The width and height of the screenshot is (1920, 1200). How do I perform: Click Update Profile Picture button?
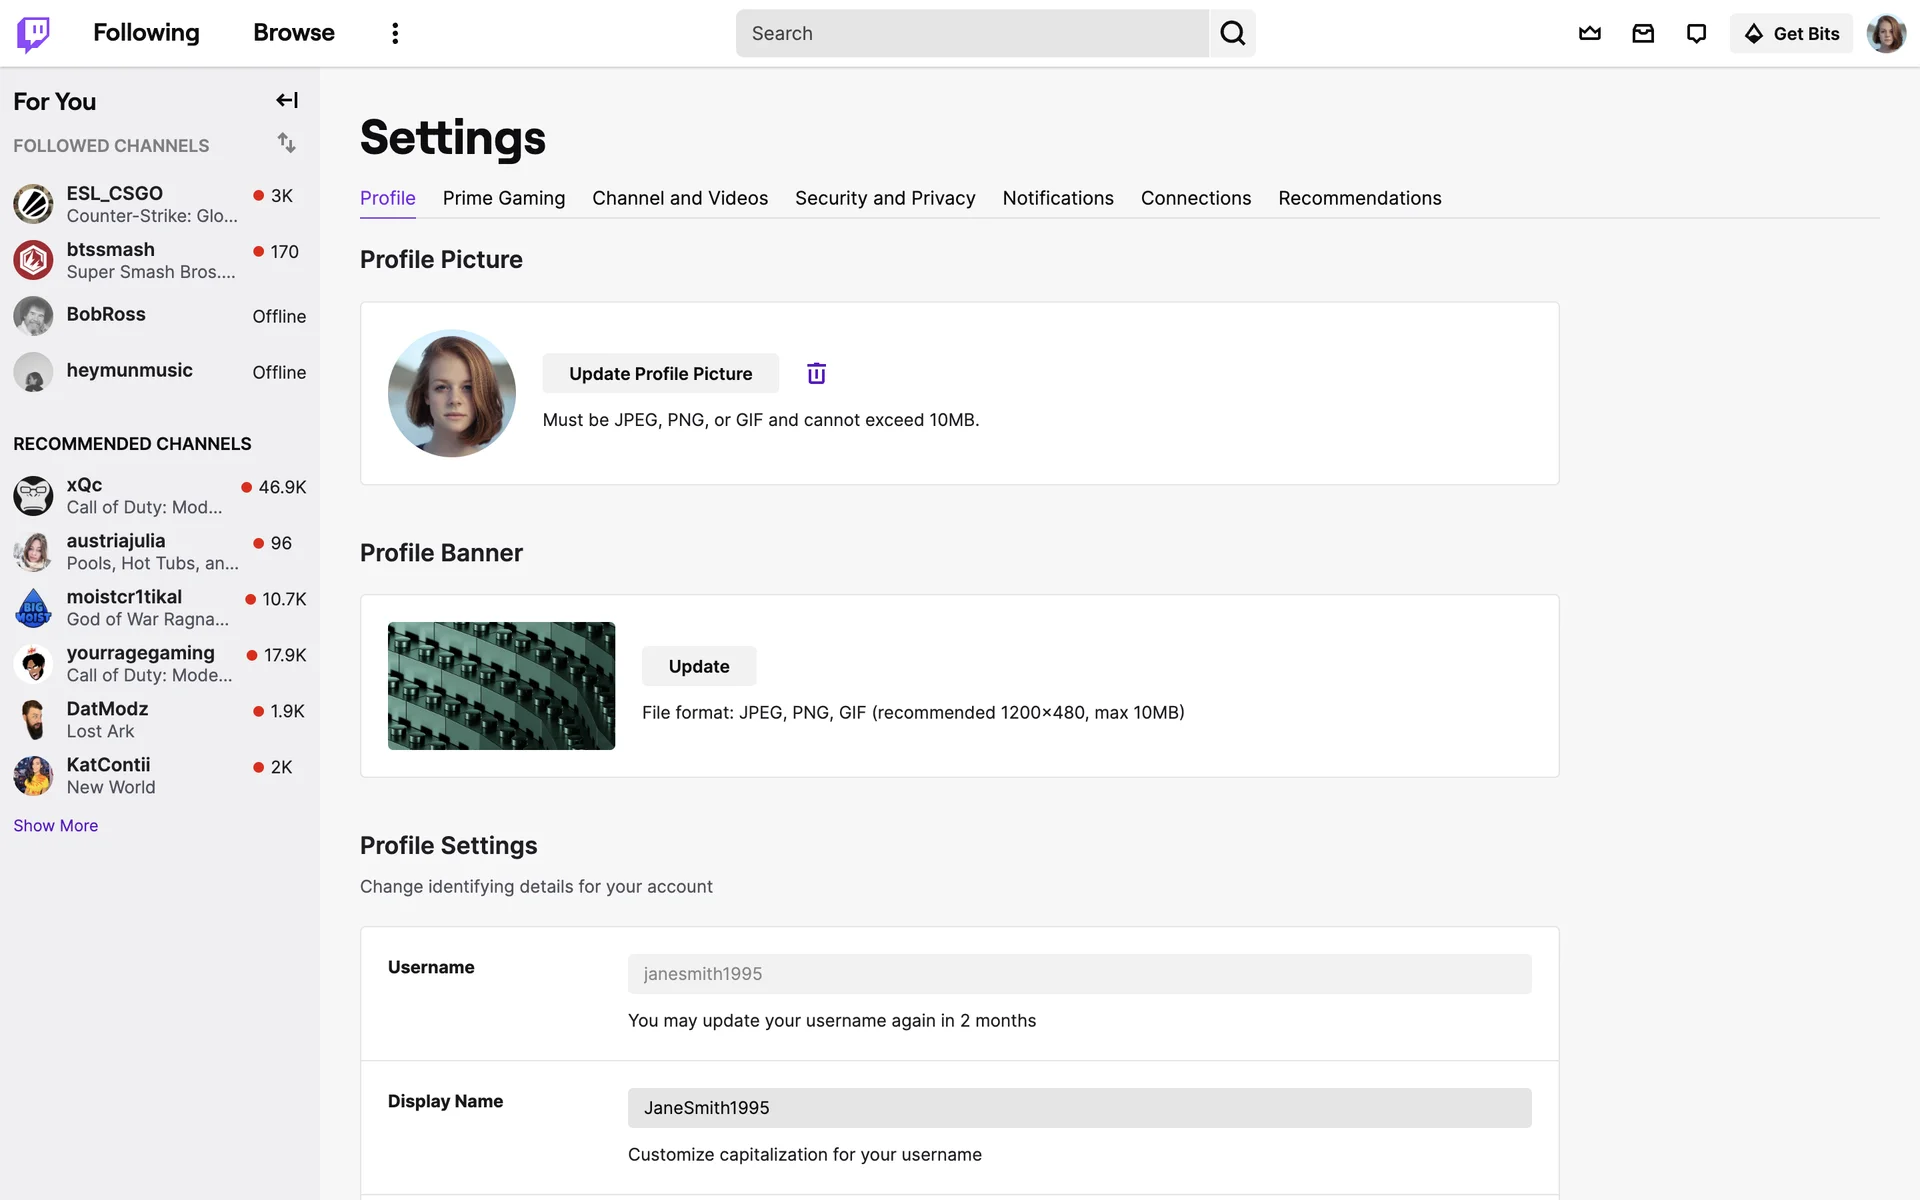point(660,373)
